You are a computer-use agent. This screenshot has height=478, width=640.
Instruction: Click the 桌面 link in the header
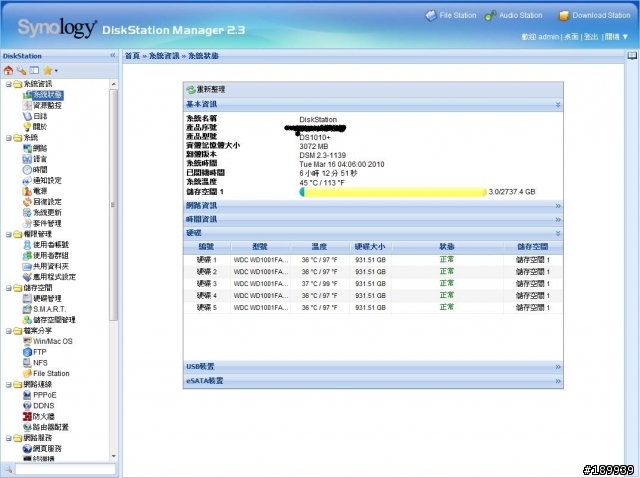(x=571, y=37)
